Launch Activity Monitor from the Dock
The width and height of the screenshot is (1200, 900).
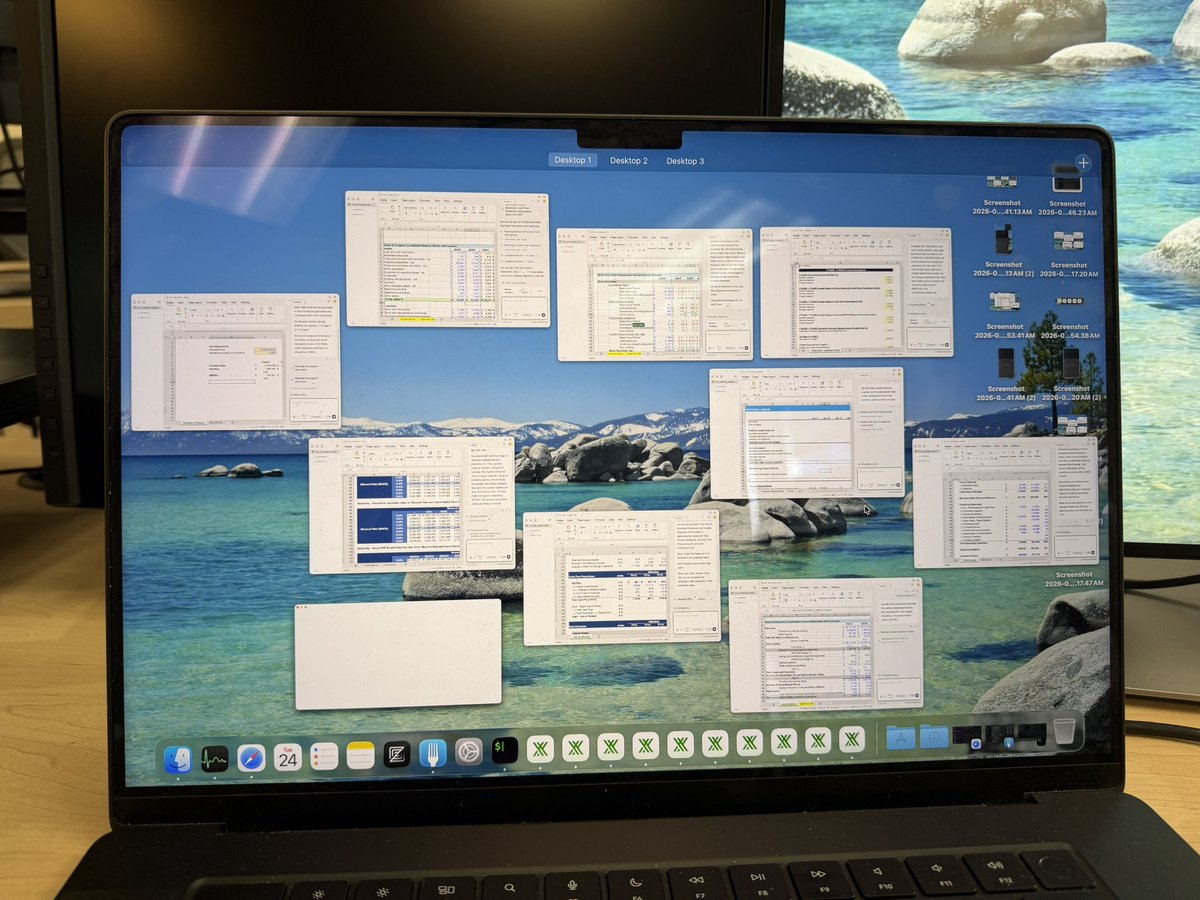point(214,760)
